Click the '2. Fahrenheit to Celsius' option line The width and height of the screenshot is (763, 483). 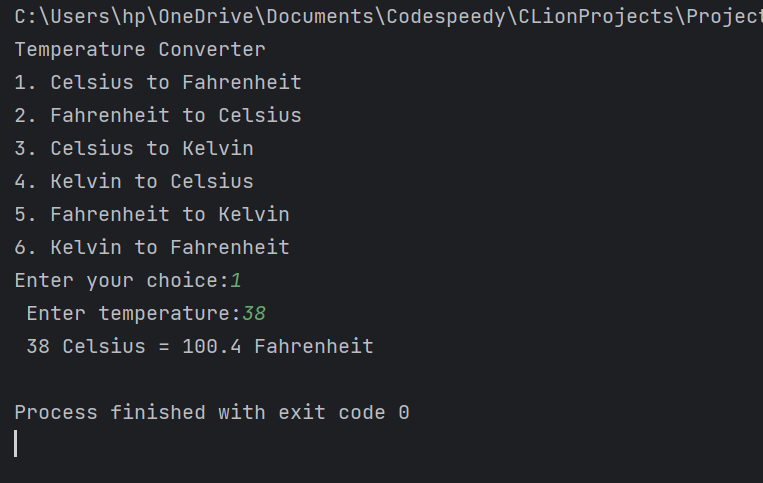pyautogui.click(x=158, y=116)
